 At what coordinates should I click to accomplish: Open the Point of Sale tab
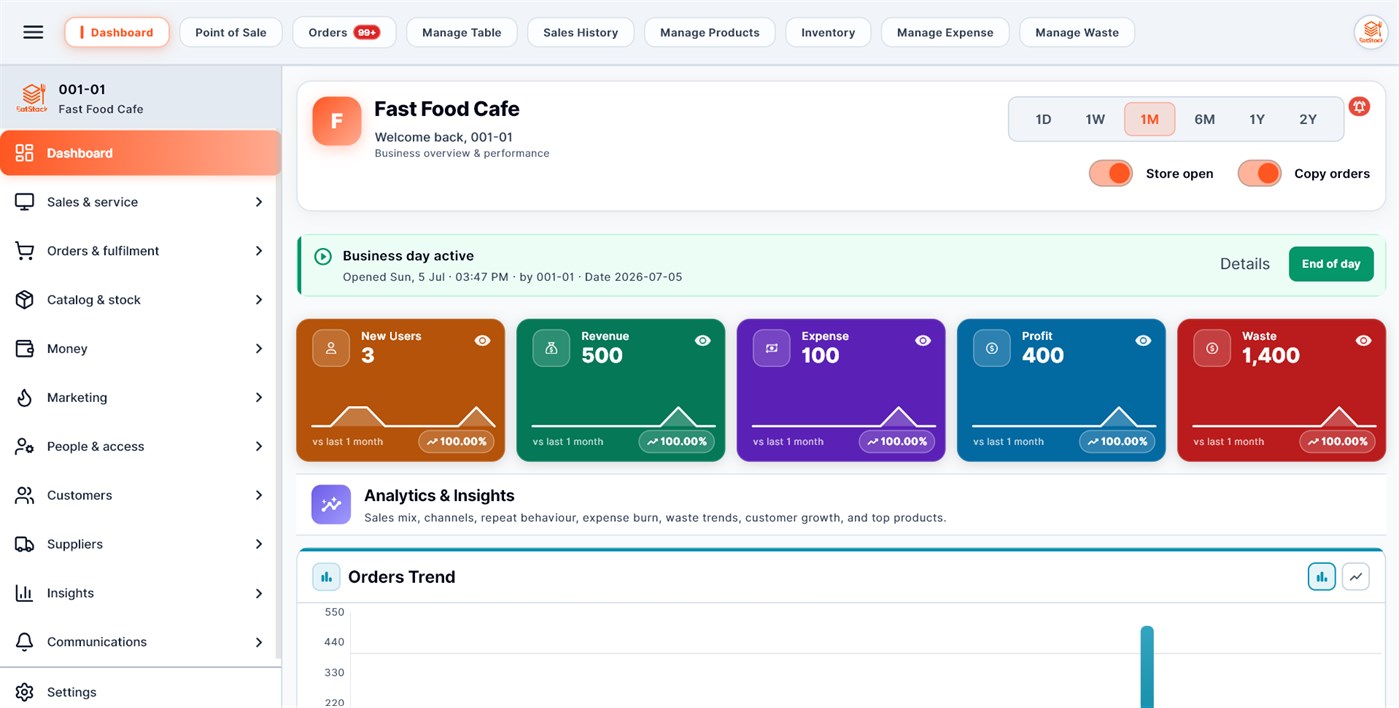coord(231,32)
